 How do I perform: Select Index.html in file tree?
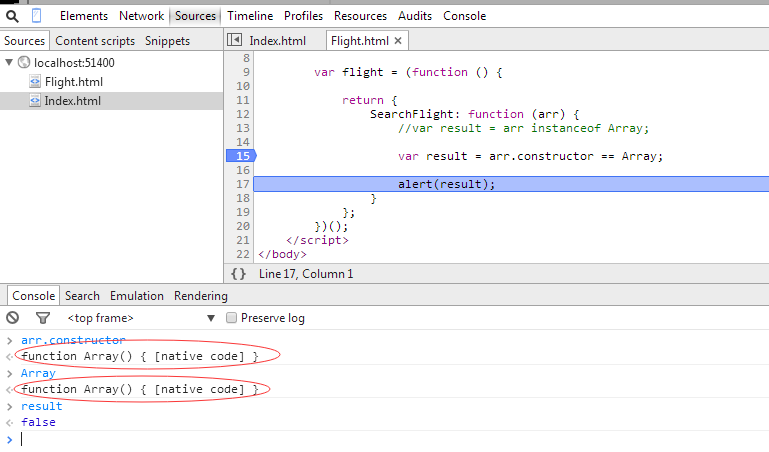[73, 101]
